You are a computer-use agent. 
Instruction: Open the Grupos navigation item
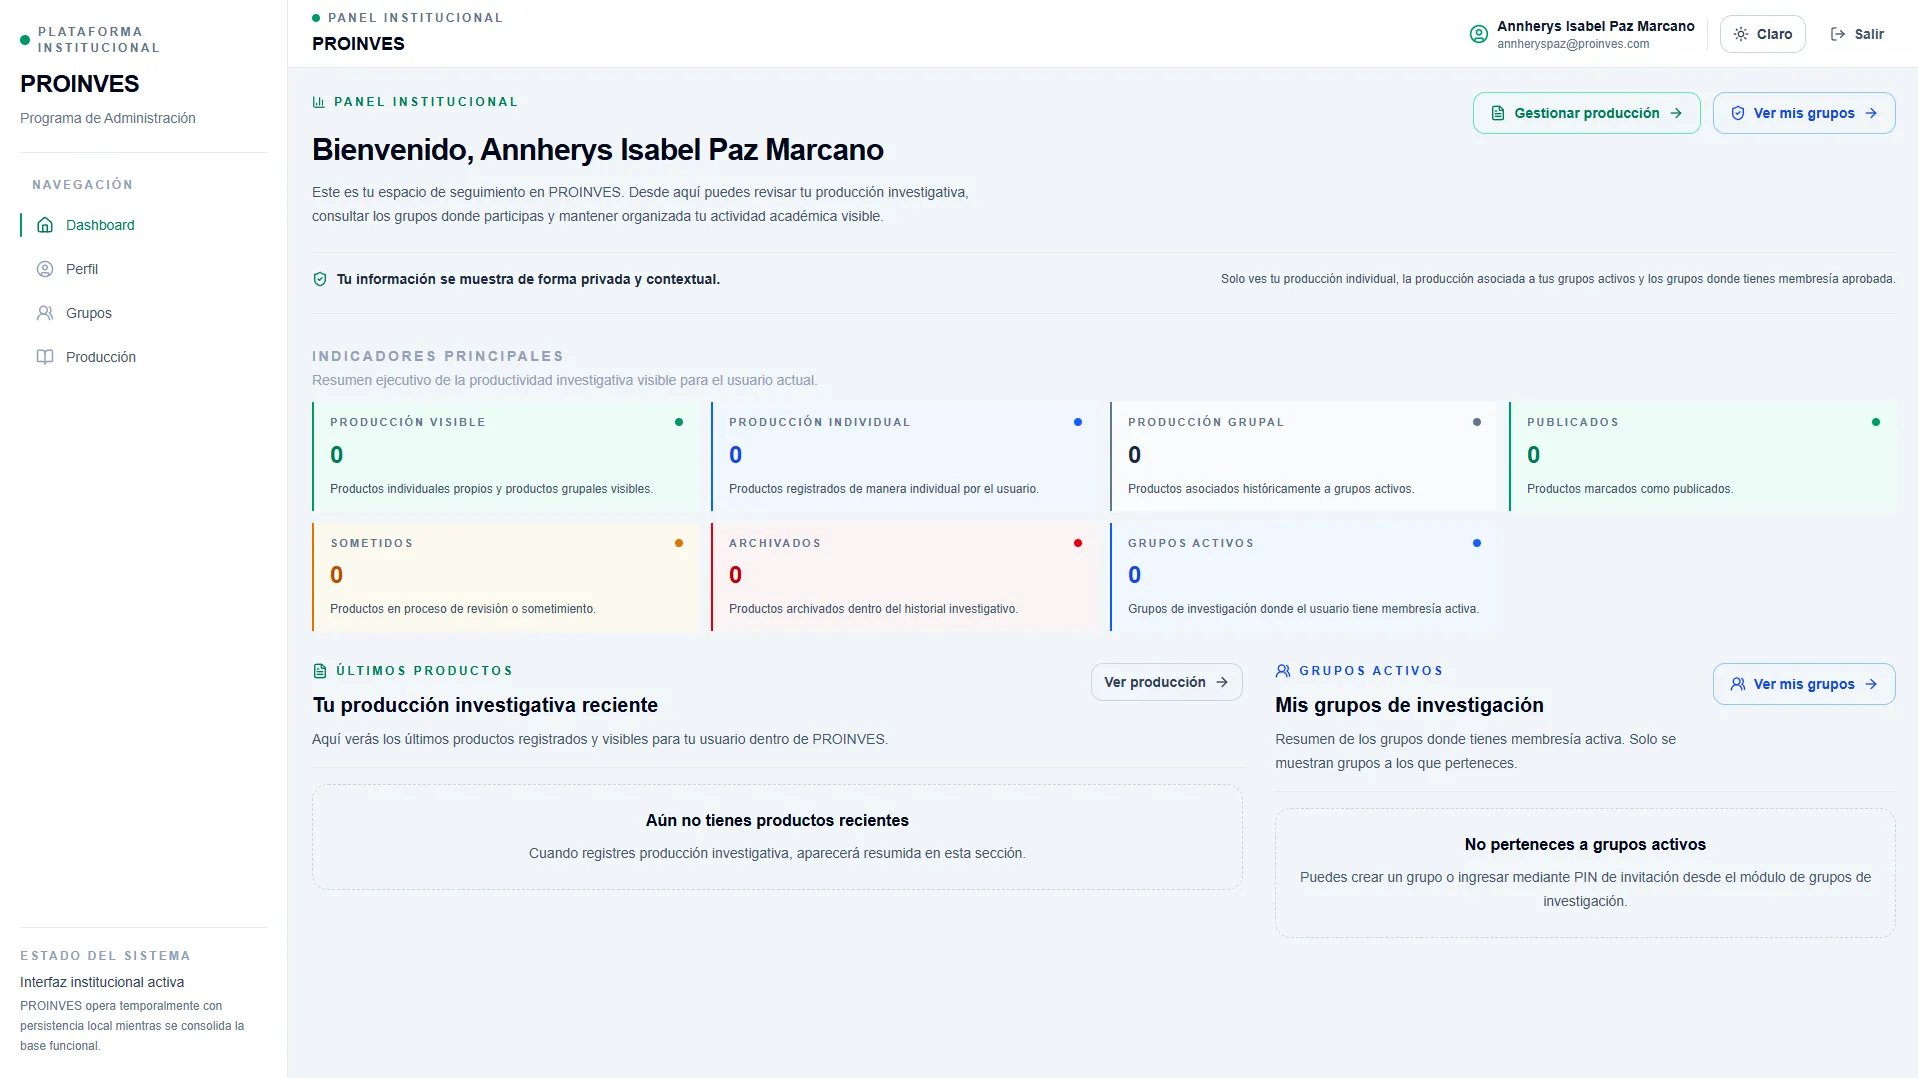point(144,313)
